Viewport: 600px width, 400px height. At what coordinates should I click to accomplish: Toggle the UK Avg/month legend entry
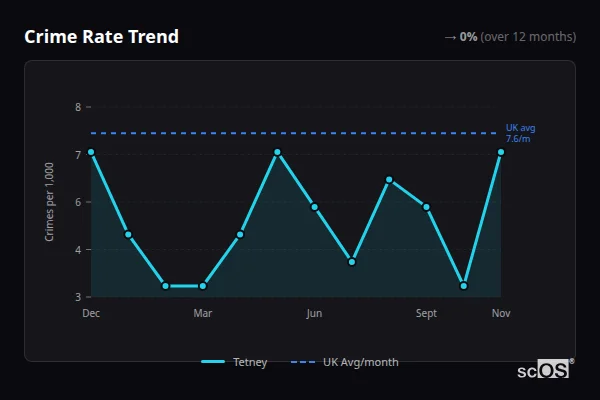(345, 362)
